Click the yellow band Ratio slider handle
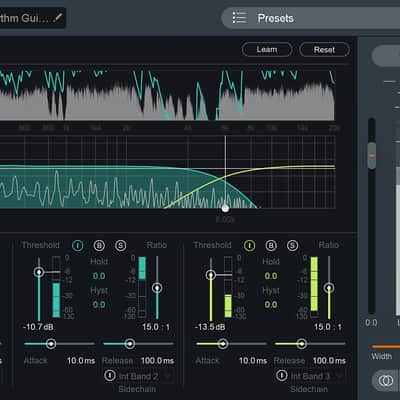Screen dimensions: 400x400 [x=329, y=288]
